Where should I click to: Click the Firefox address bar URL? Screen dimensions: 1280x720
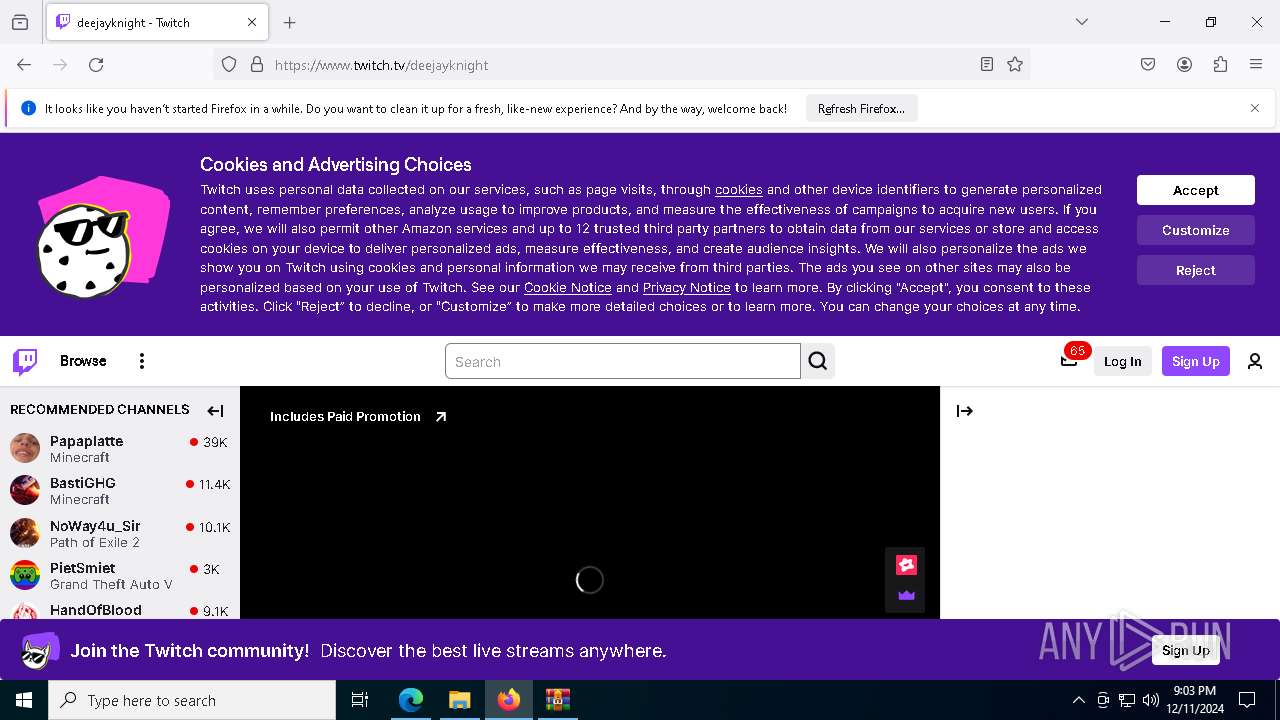click(381, 65)
